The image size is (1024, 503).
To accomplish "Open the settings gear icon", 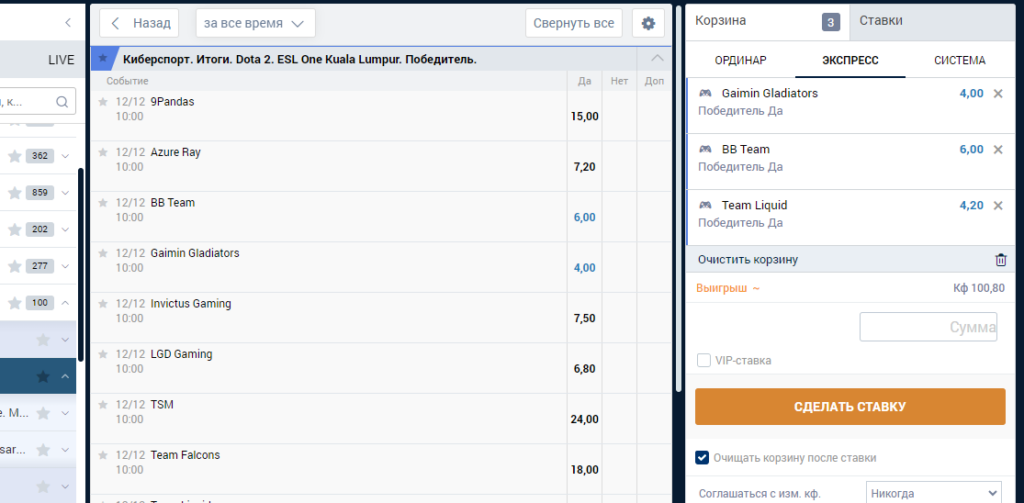I will click(x=648, y=24).
